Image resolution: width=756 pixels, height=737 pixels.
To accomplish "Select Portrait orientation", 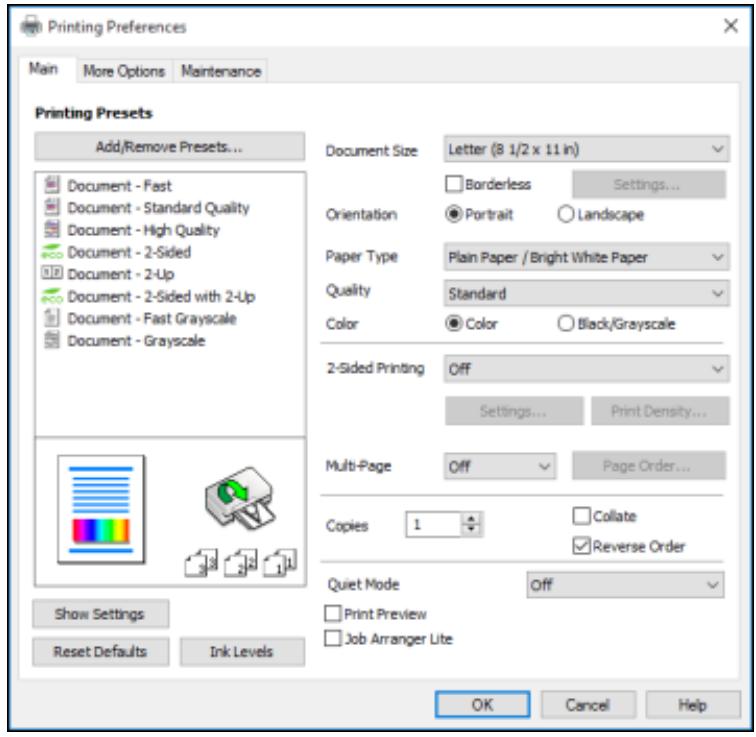I will [x=454, y=214].
